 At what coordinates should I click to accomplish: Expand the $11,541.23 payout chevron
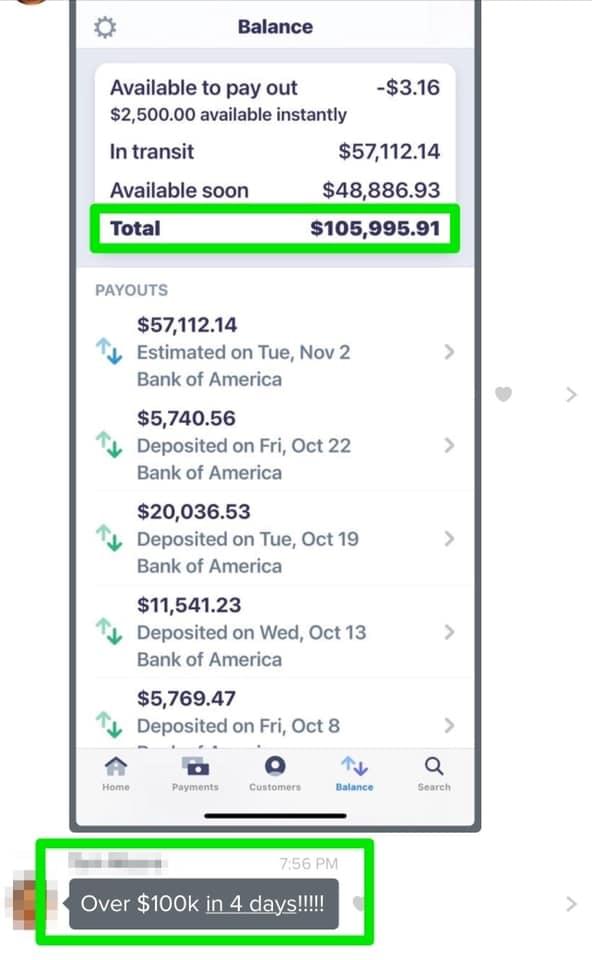(x=449, y=632)
